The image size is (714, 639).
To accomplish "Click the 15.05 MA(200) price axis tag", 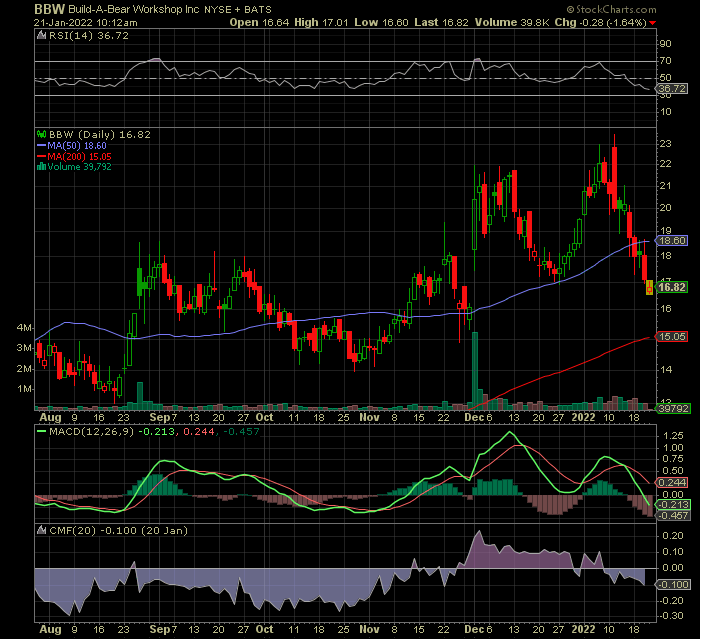I will tap(672, 337).
